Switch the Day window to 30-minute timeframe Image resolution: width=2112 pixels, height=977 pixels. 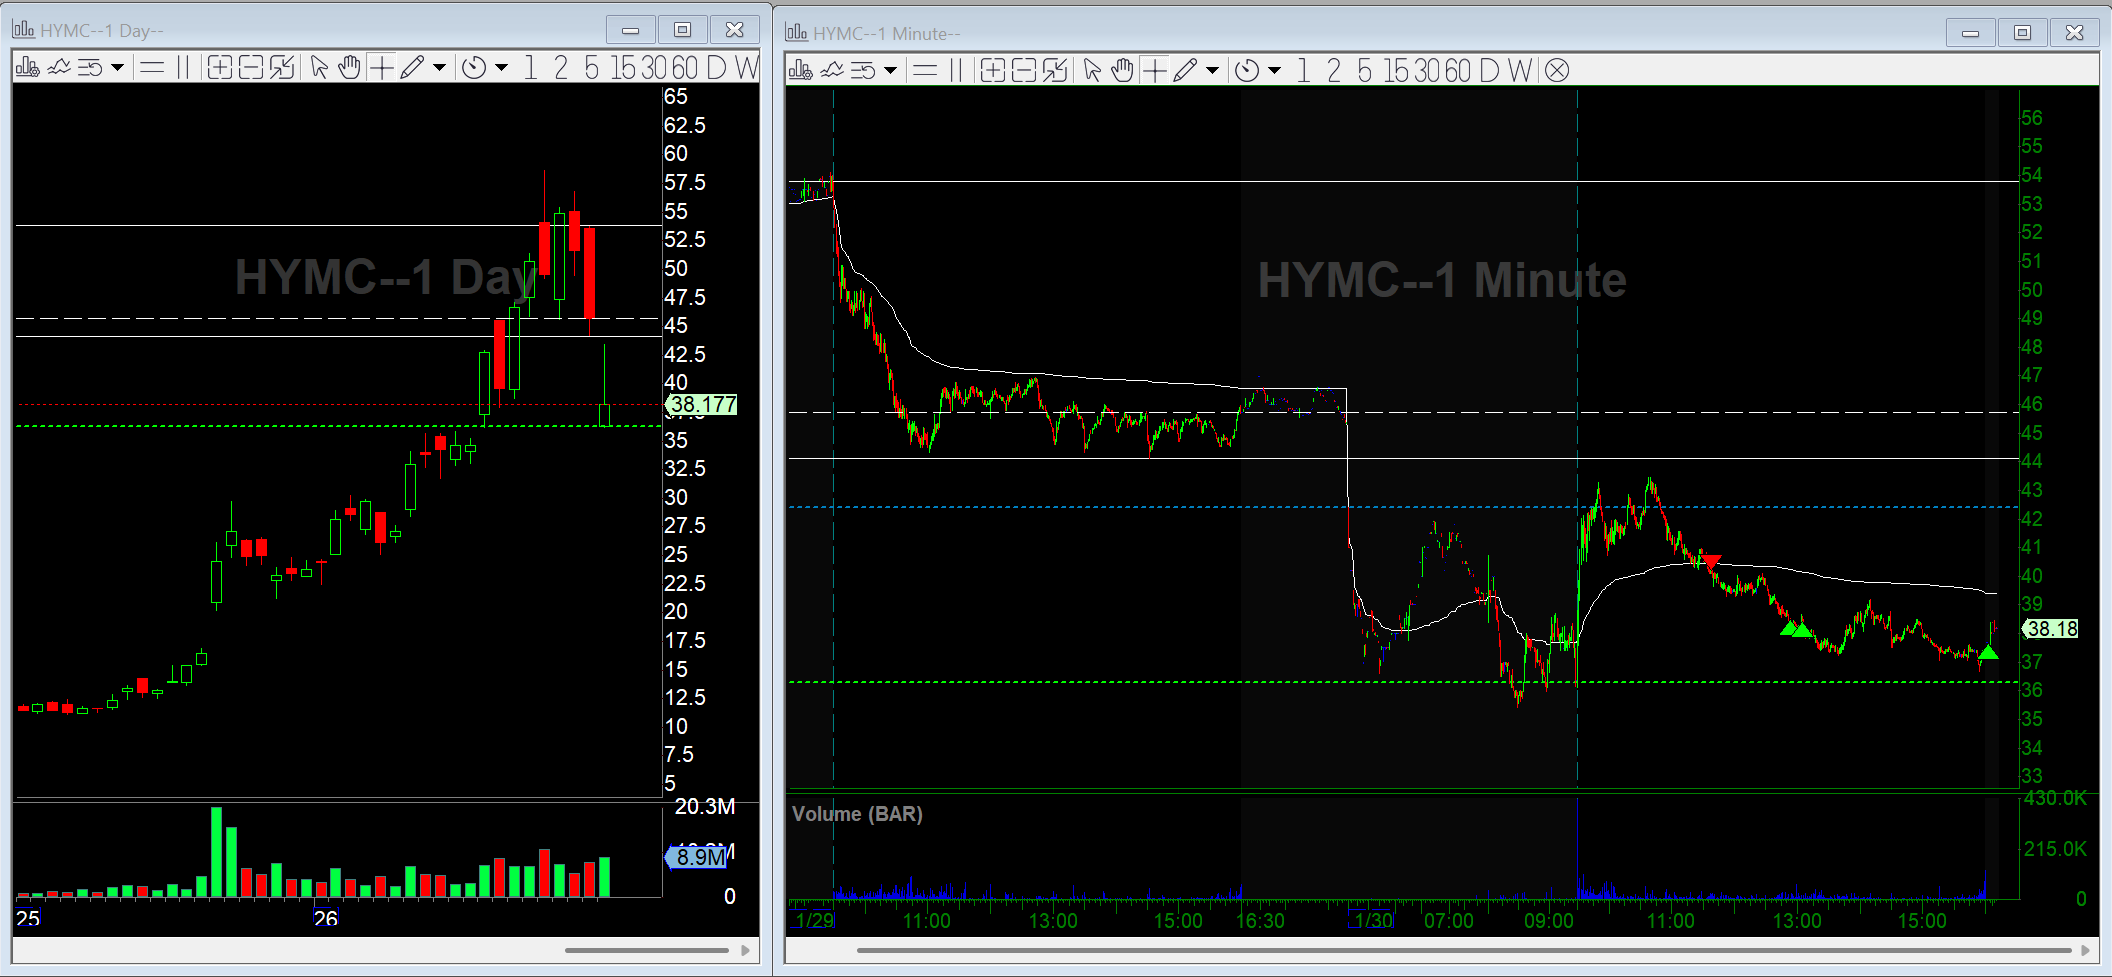pos(654,68)
